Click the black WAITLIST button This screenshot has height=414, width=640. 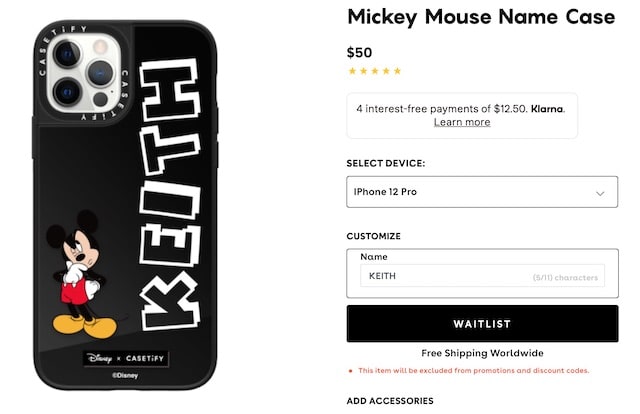pyautogui.click(x=482, y=323)
